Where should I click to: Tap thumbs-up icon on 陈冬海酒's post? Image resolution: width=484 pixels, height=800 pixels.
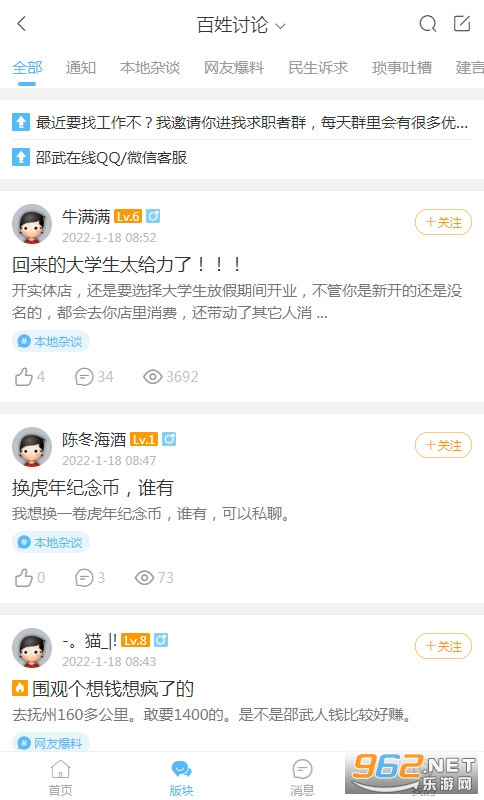click(x=23, y=578)
